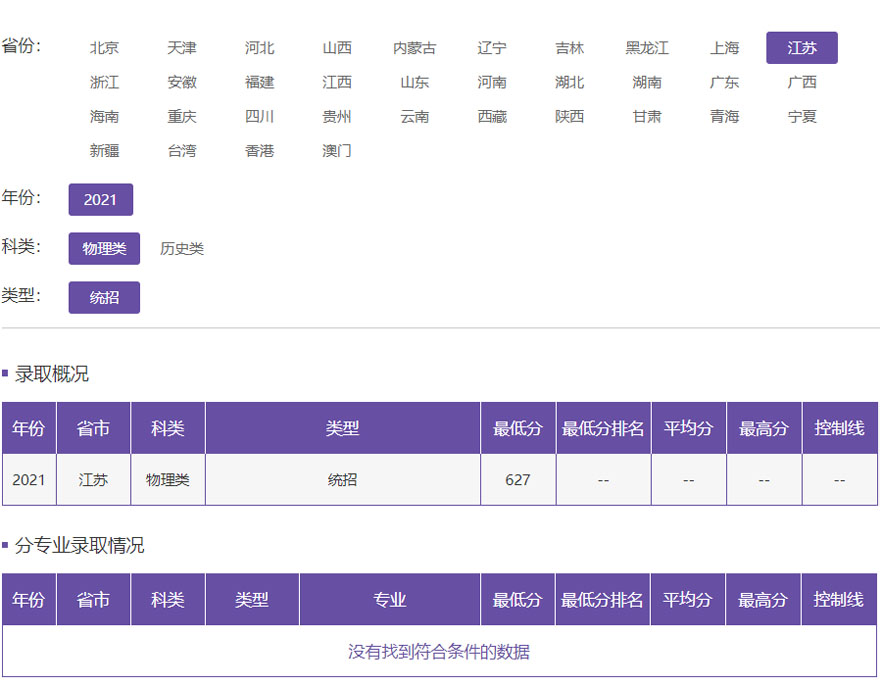Click 最低分排名 header in 分专业录取情况 table
This screenshot has width=880, height=685.
pyautogui.click(x=602, y=600)
